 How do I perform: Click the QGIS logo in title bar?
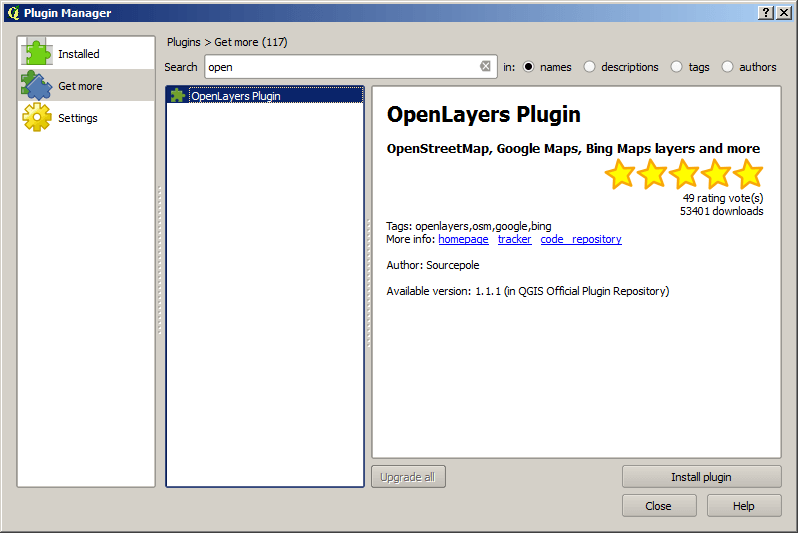point(13,13)
